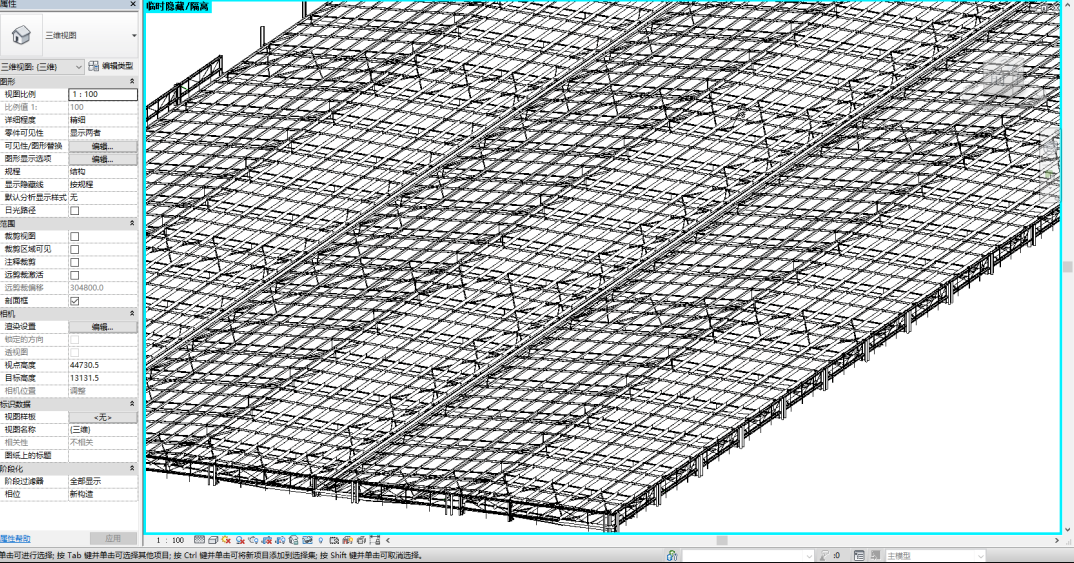1074x563 pixels.
Task: Click the visual style icon in view bar
Action: click(x=213, y=540)
